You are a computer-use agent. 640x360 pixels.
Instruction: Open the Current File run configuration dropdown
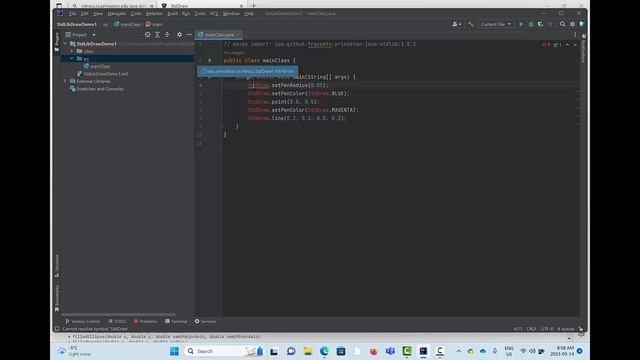click(x=496, y=24)
